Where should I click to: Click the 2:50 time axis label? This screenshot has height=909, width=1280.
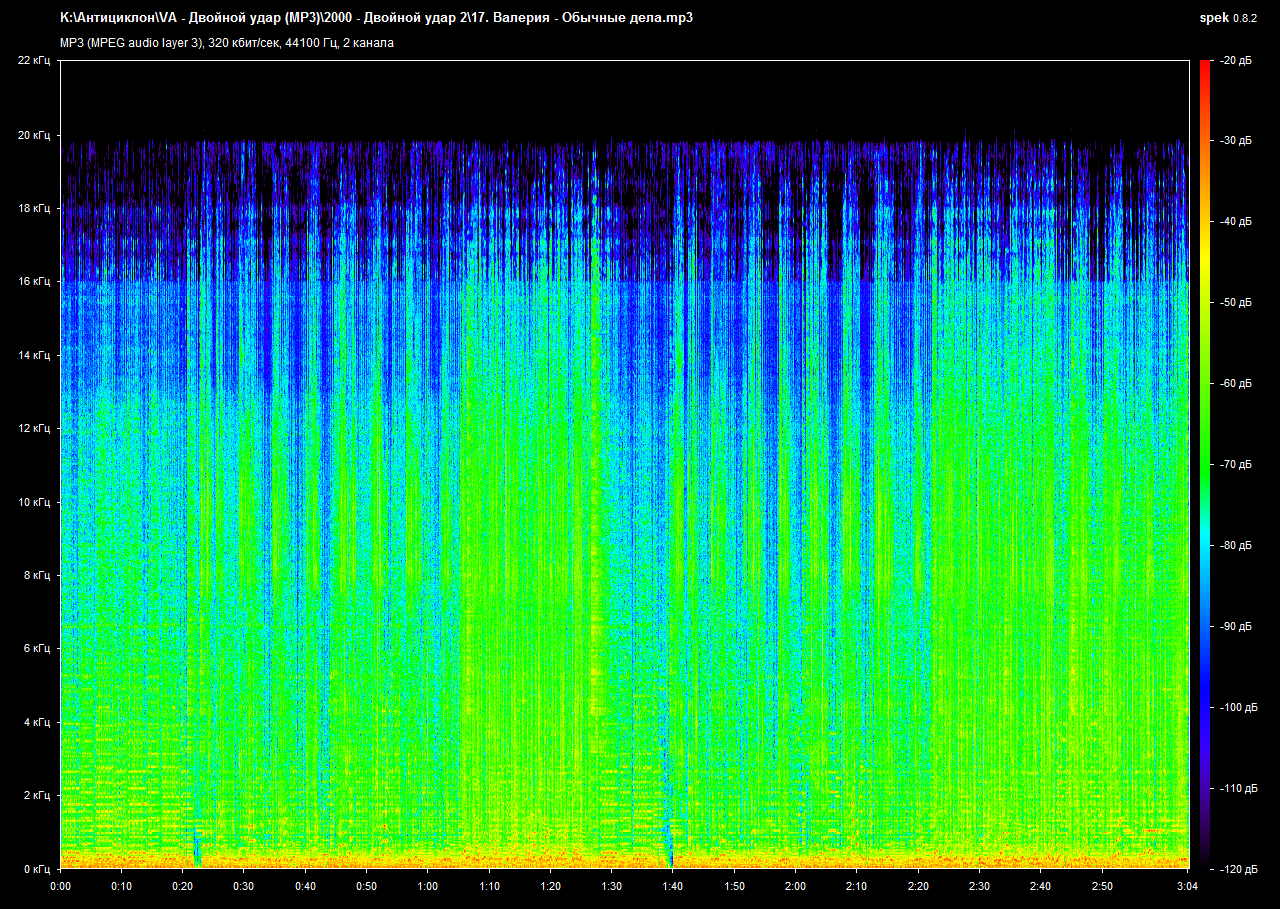tap(1101, 886)
